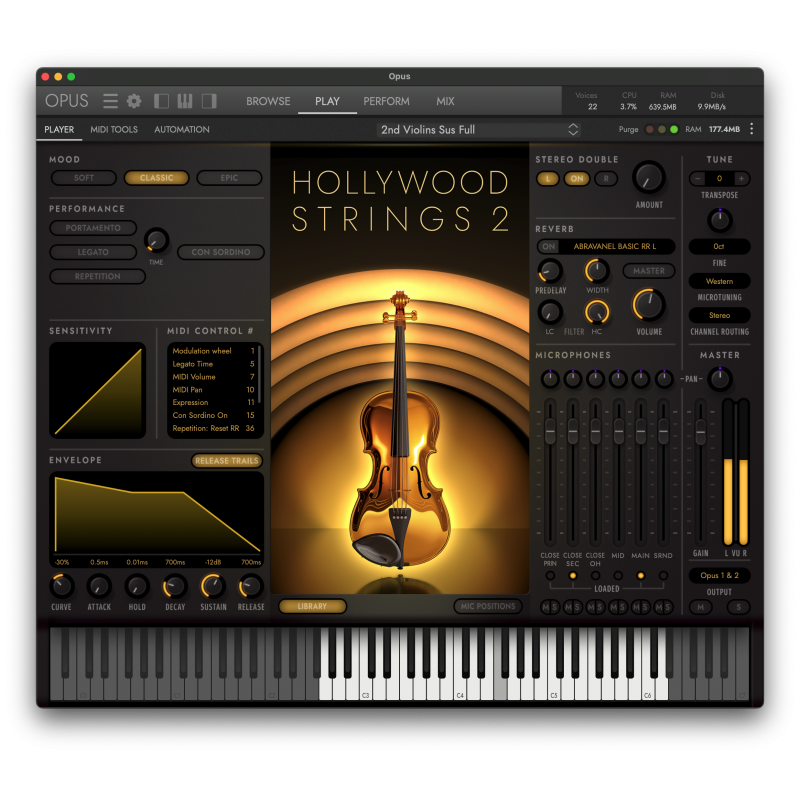The width and height of the screenshot is (800, 800).
Task: Click the reverb Predelay knob
Action: 550,271
